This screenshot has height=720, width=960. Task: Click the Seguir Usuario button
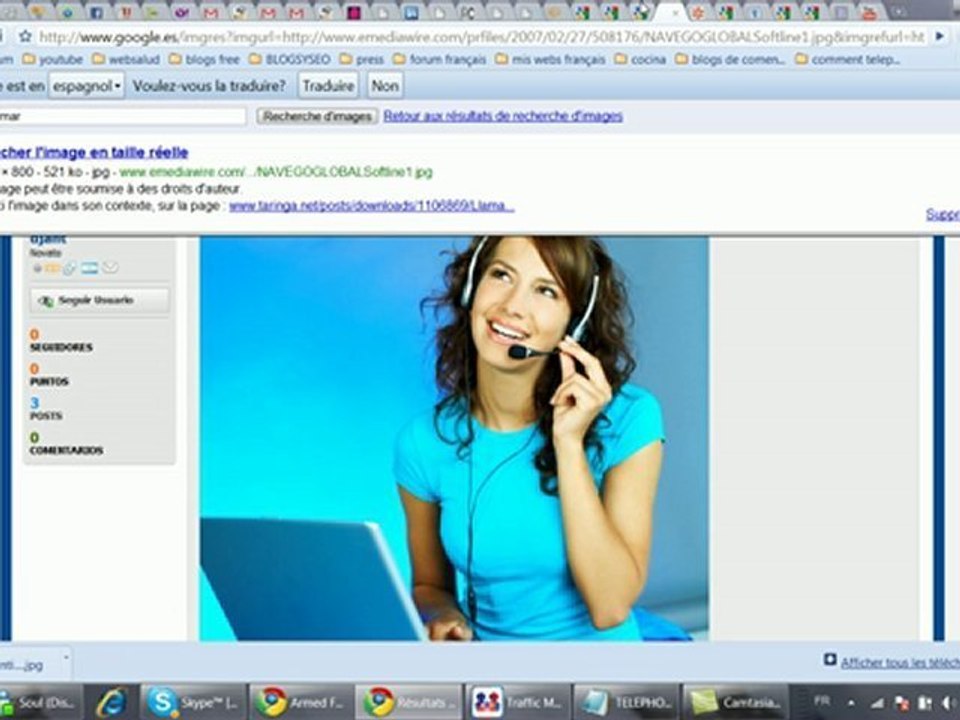pos(100,301)
